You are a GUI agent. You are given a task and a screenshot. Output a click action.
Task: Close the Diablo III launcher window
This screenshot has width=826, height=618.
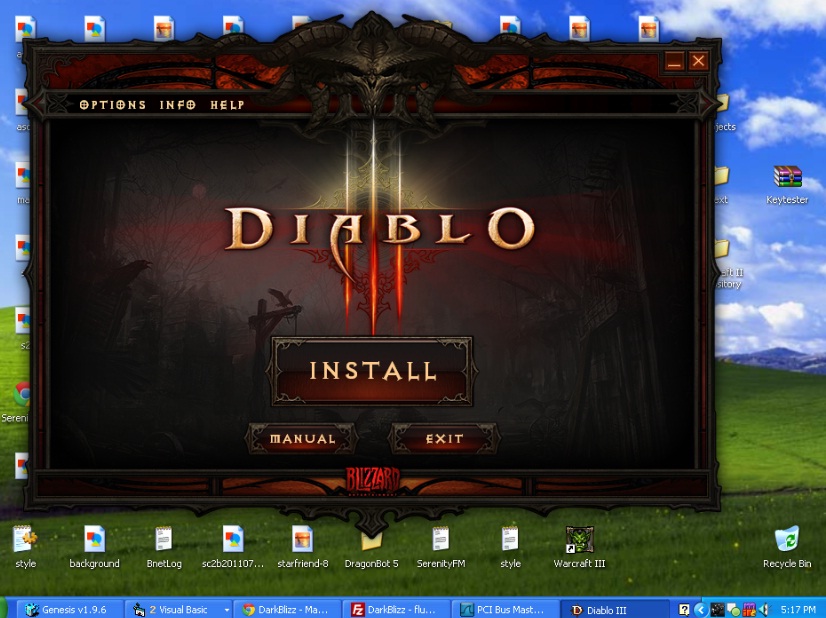(699, 61)
